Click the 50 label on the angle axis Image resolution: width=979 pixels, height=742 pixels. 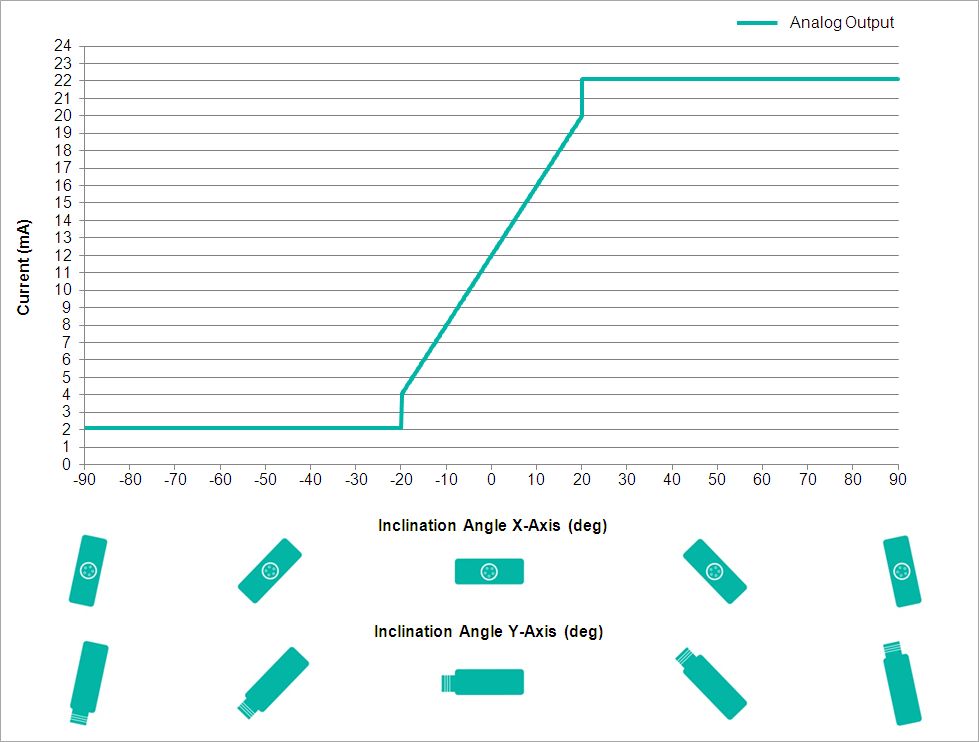pos(717,480)
